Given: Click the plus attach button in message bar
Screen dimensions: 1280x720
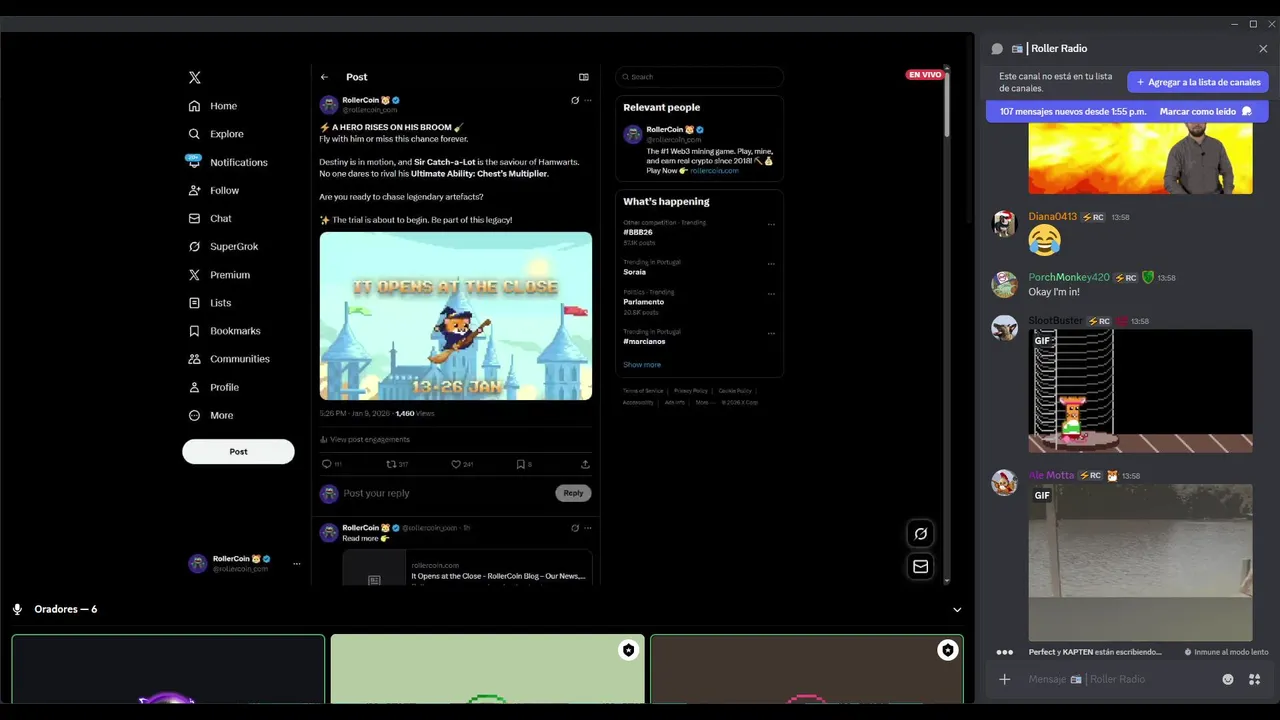Looking at the screenshot, I should [1005, 679].
